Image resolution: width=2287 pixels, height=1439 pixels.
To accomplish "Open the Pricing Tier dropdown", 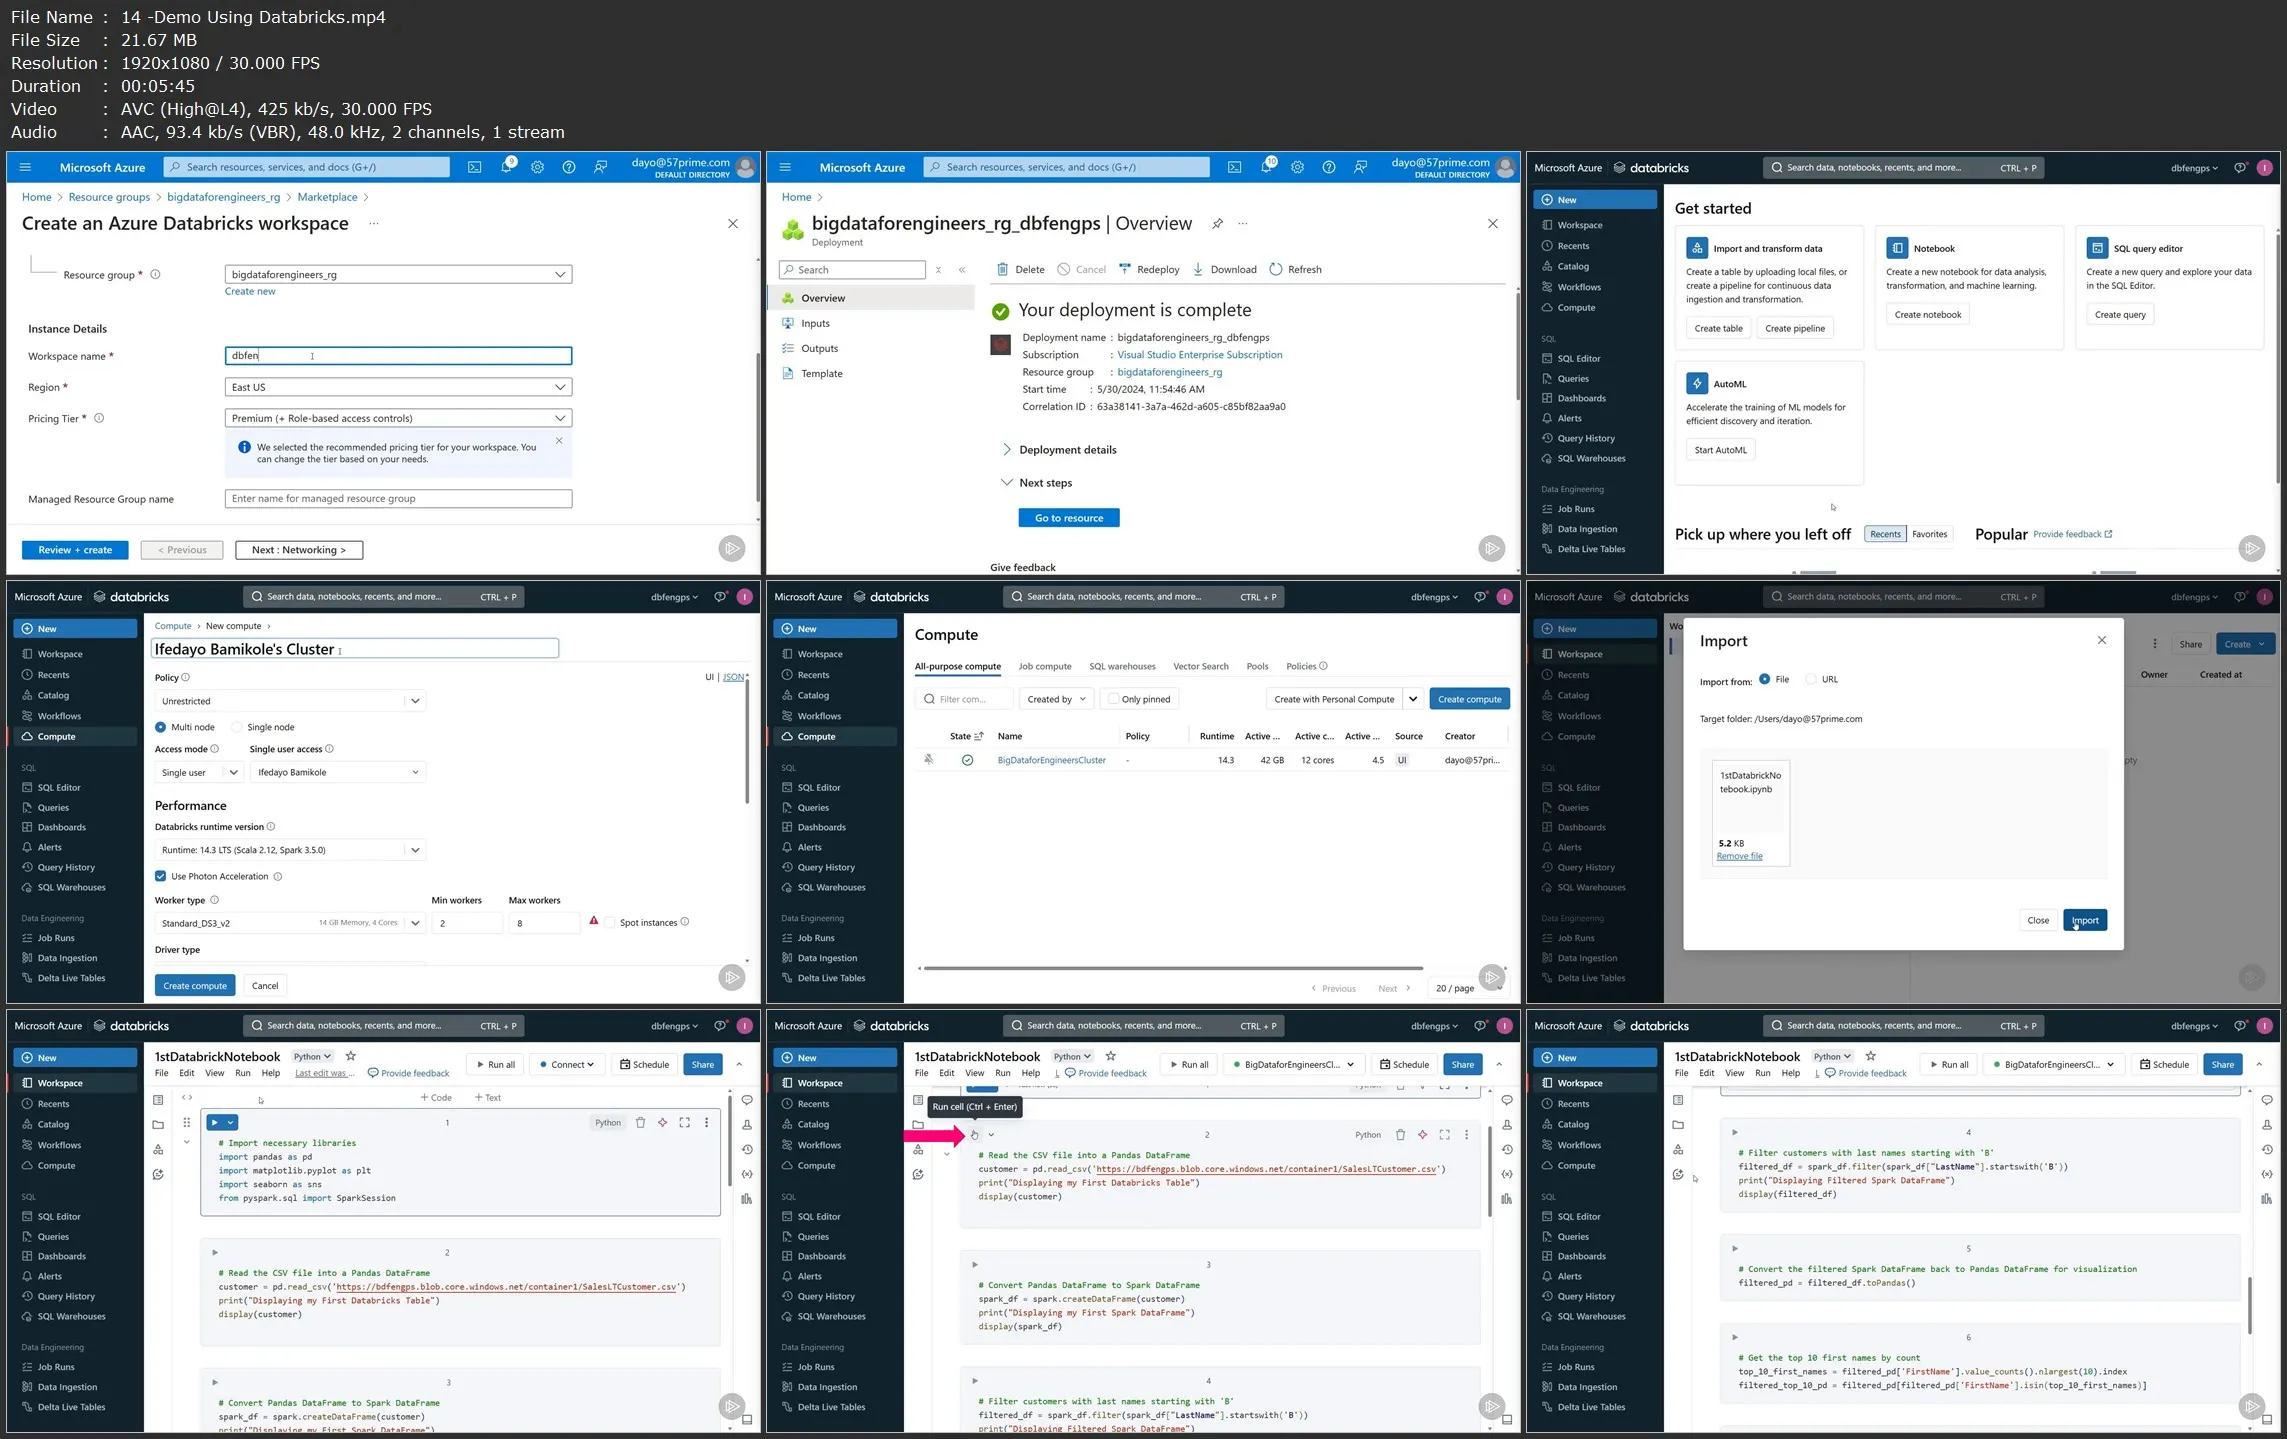I will coord(398,418).
